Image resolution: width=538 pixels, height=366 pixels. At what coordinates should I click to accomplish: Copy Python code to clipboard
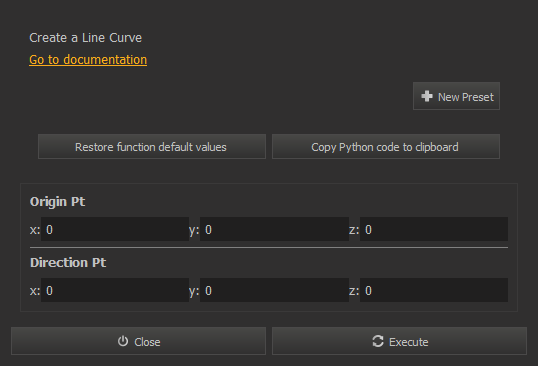(x=386, y=147)
